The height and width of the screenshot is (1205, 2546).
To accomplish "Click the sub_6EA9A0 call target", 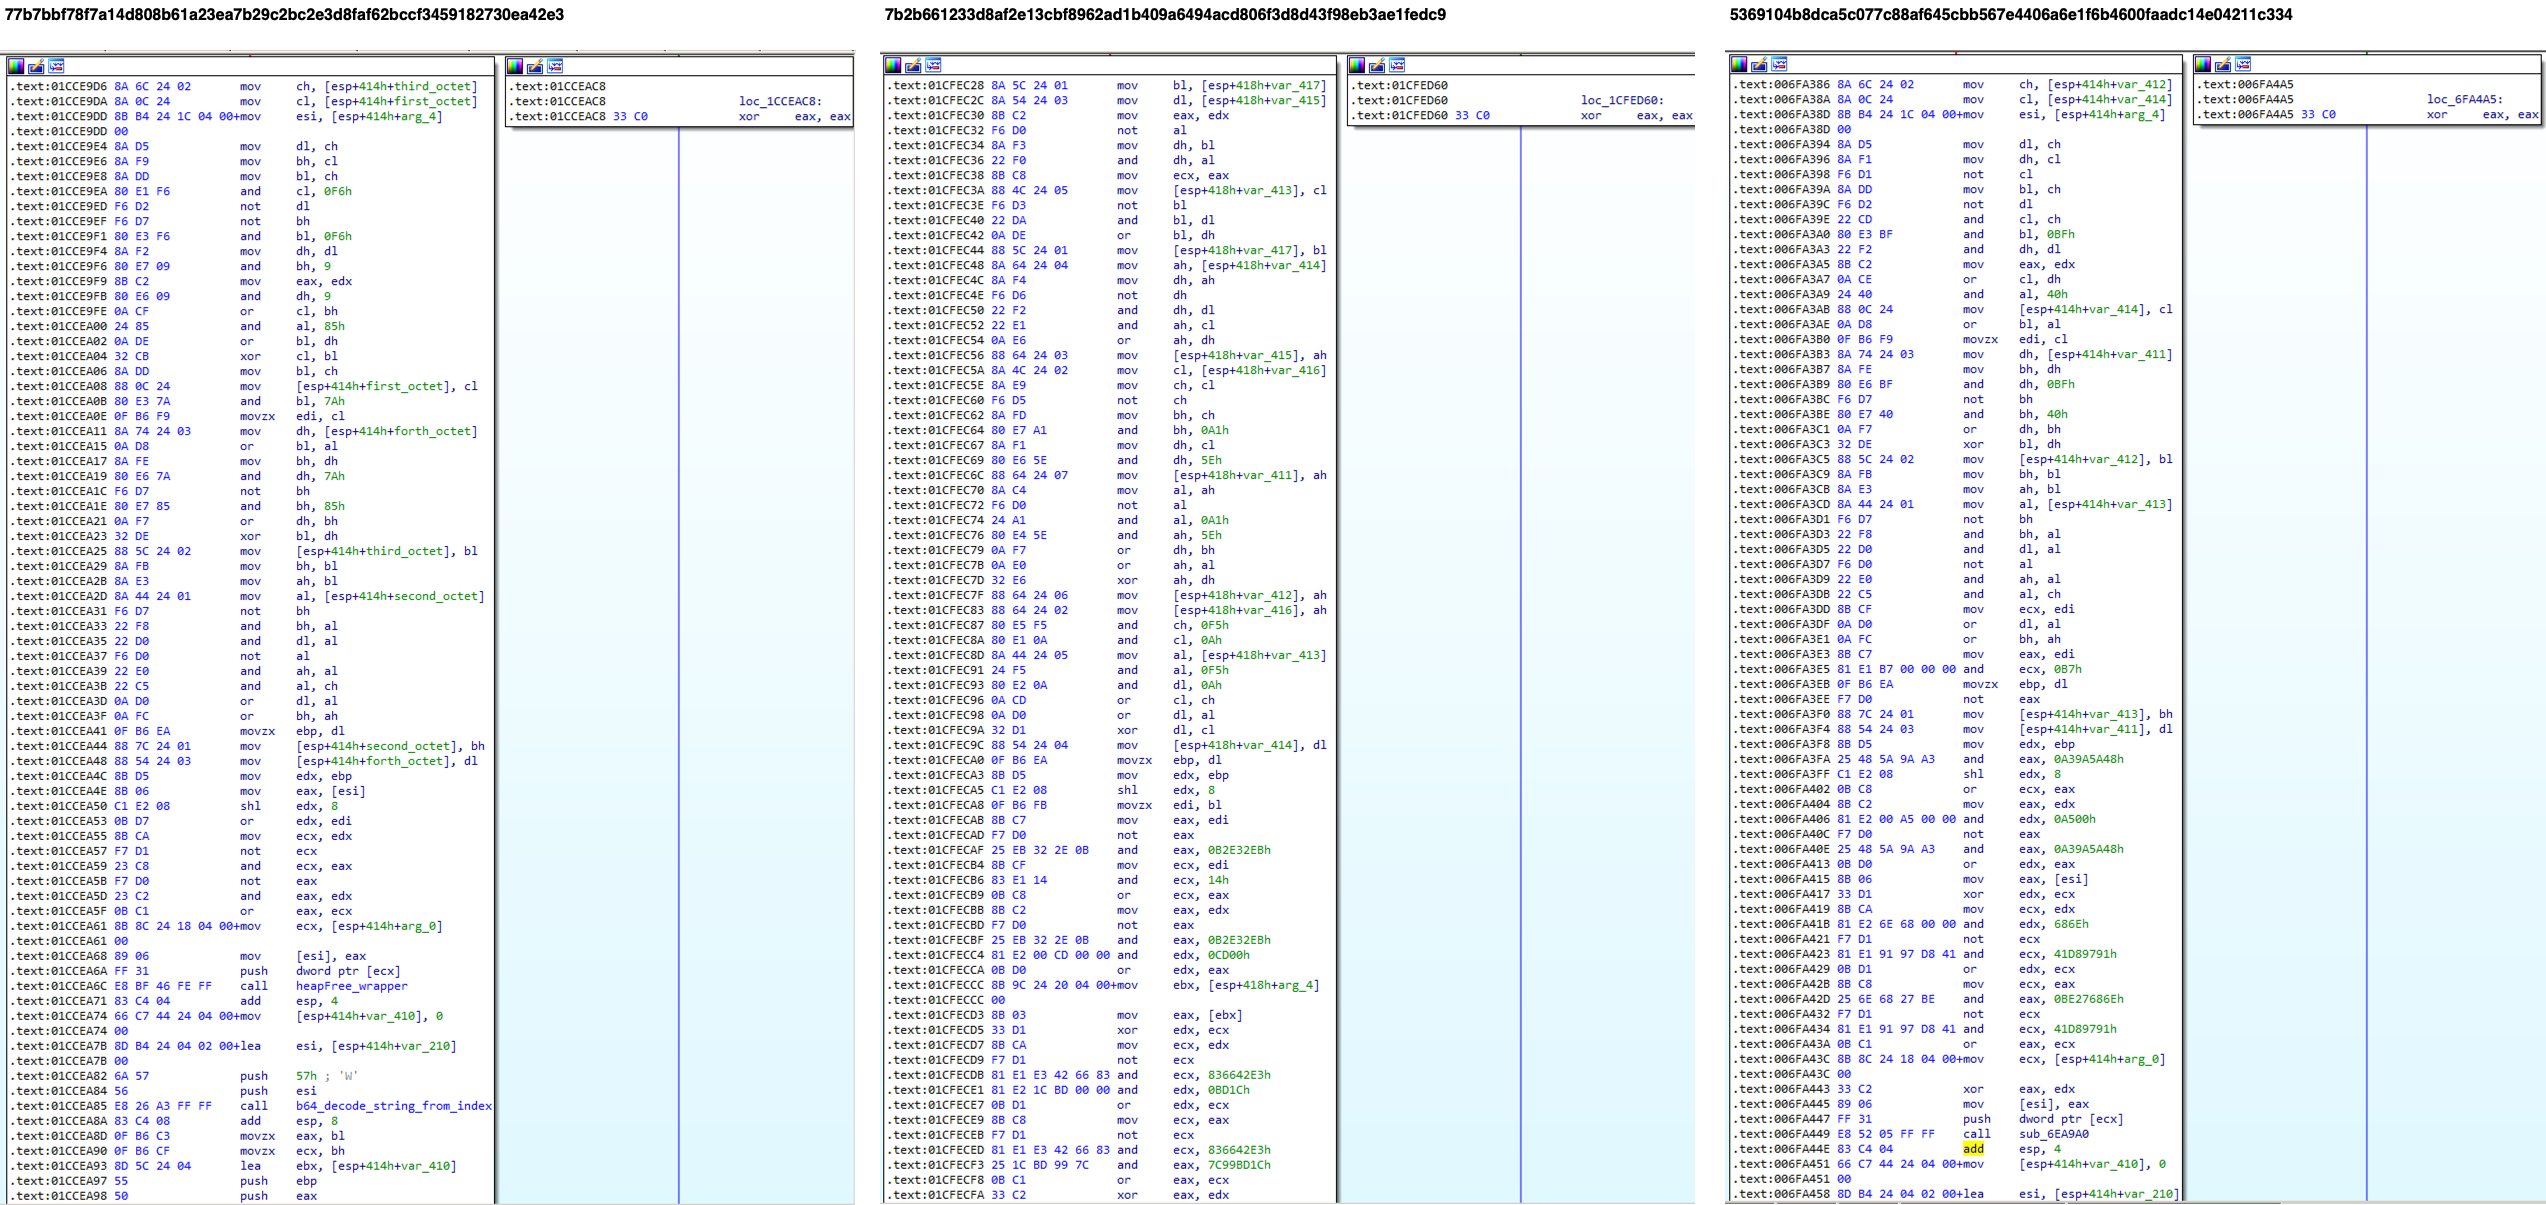I will (2053, 1134).
